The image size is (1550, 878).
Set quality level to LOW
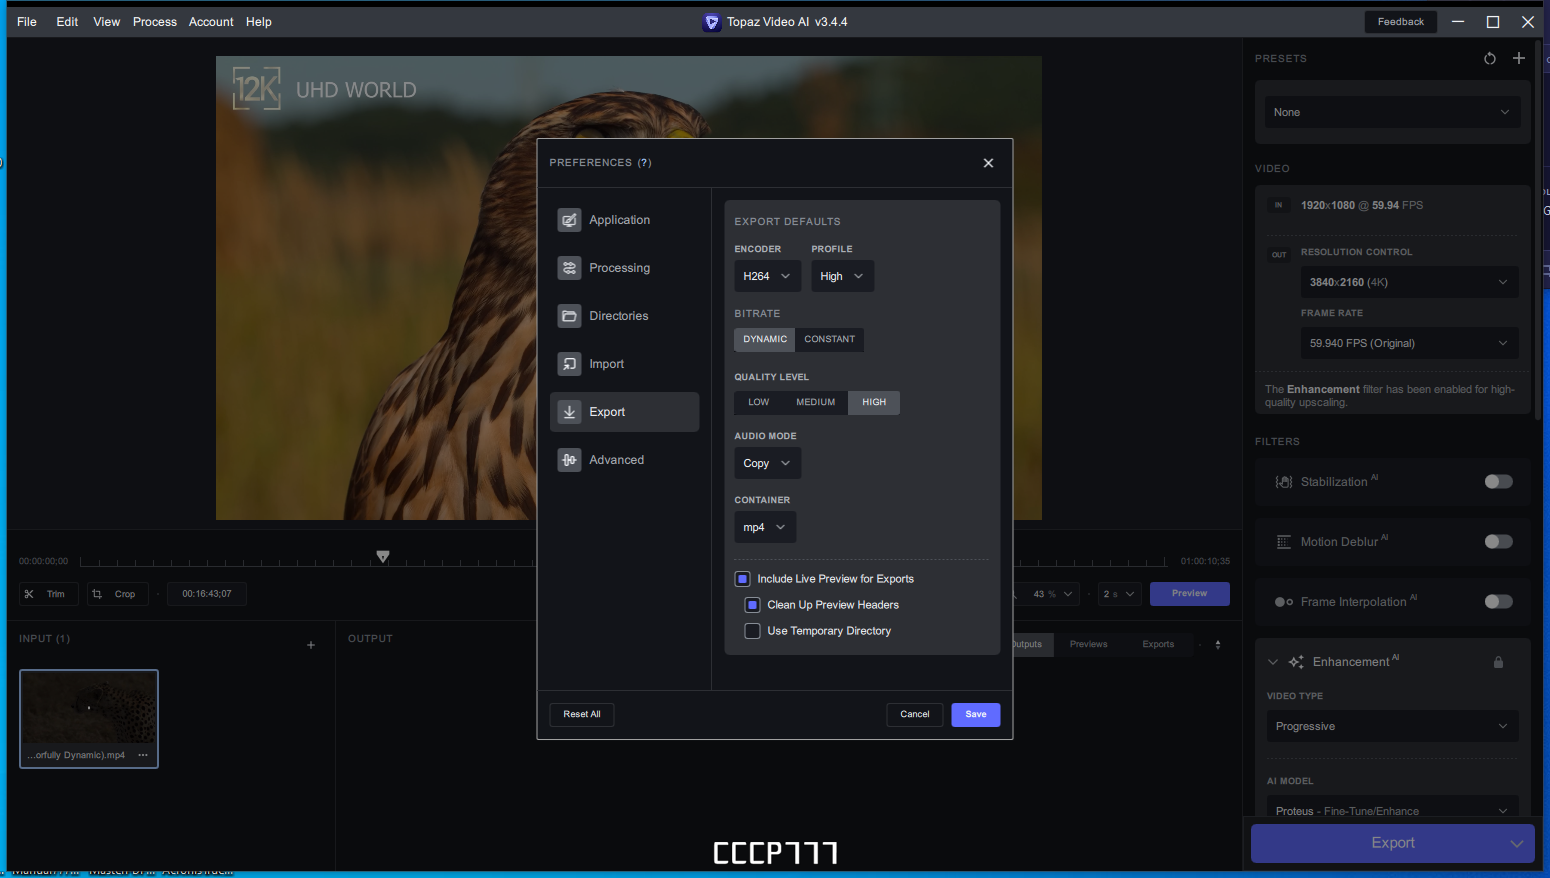pyautogui.click(x=759, y=403)
